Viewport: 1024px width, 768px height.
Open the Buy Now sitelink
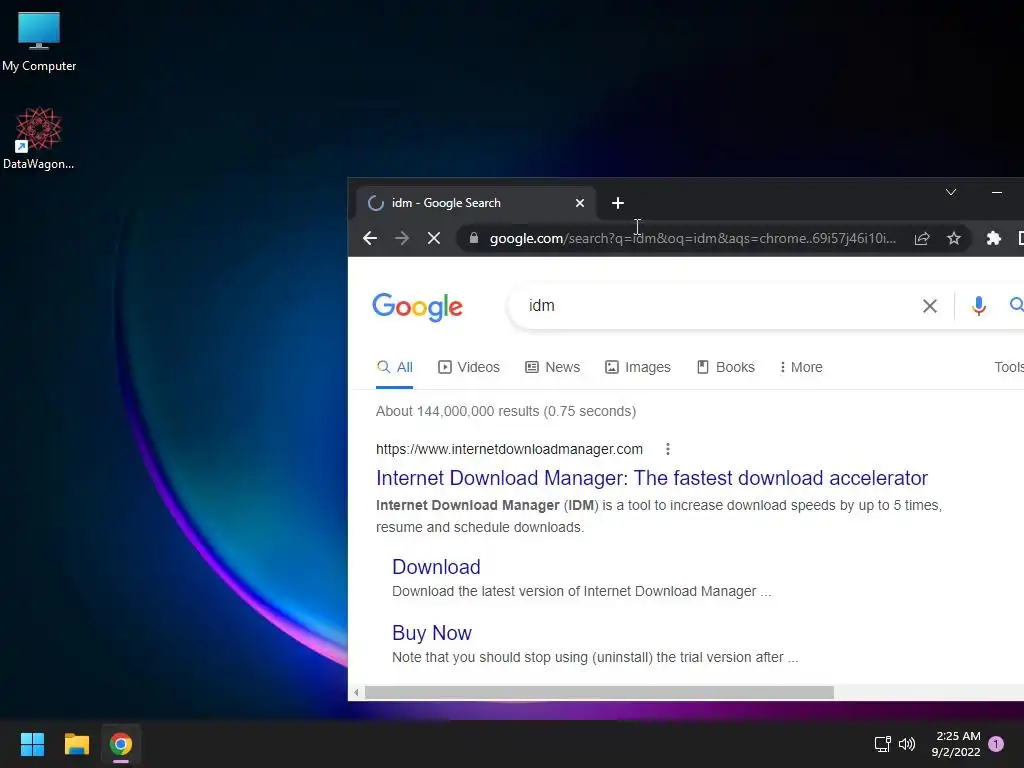(x=432, y=633)
